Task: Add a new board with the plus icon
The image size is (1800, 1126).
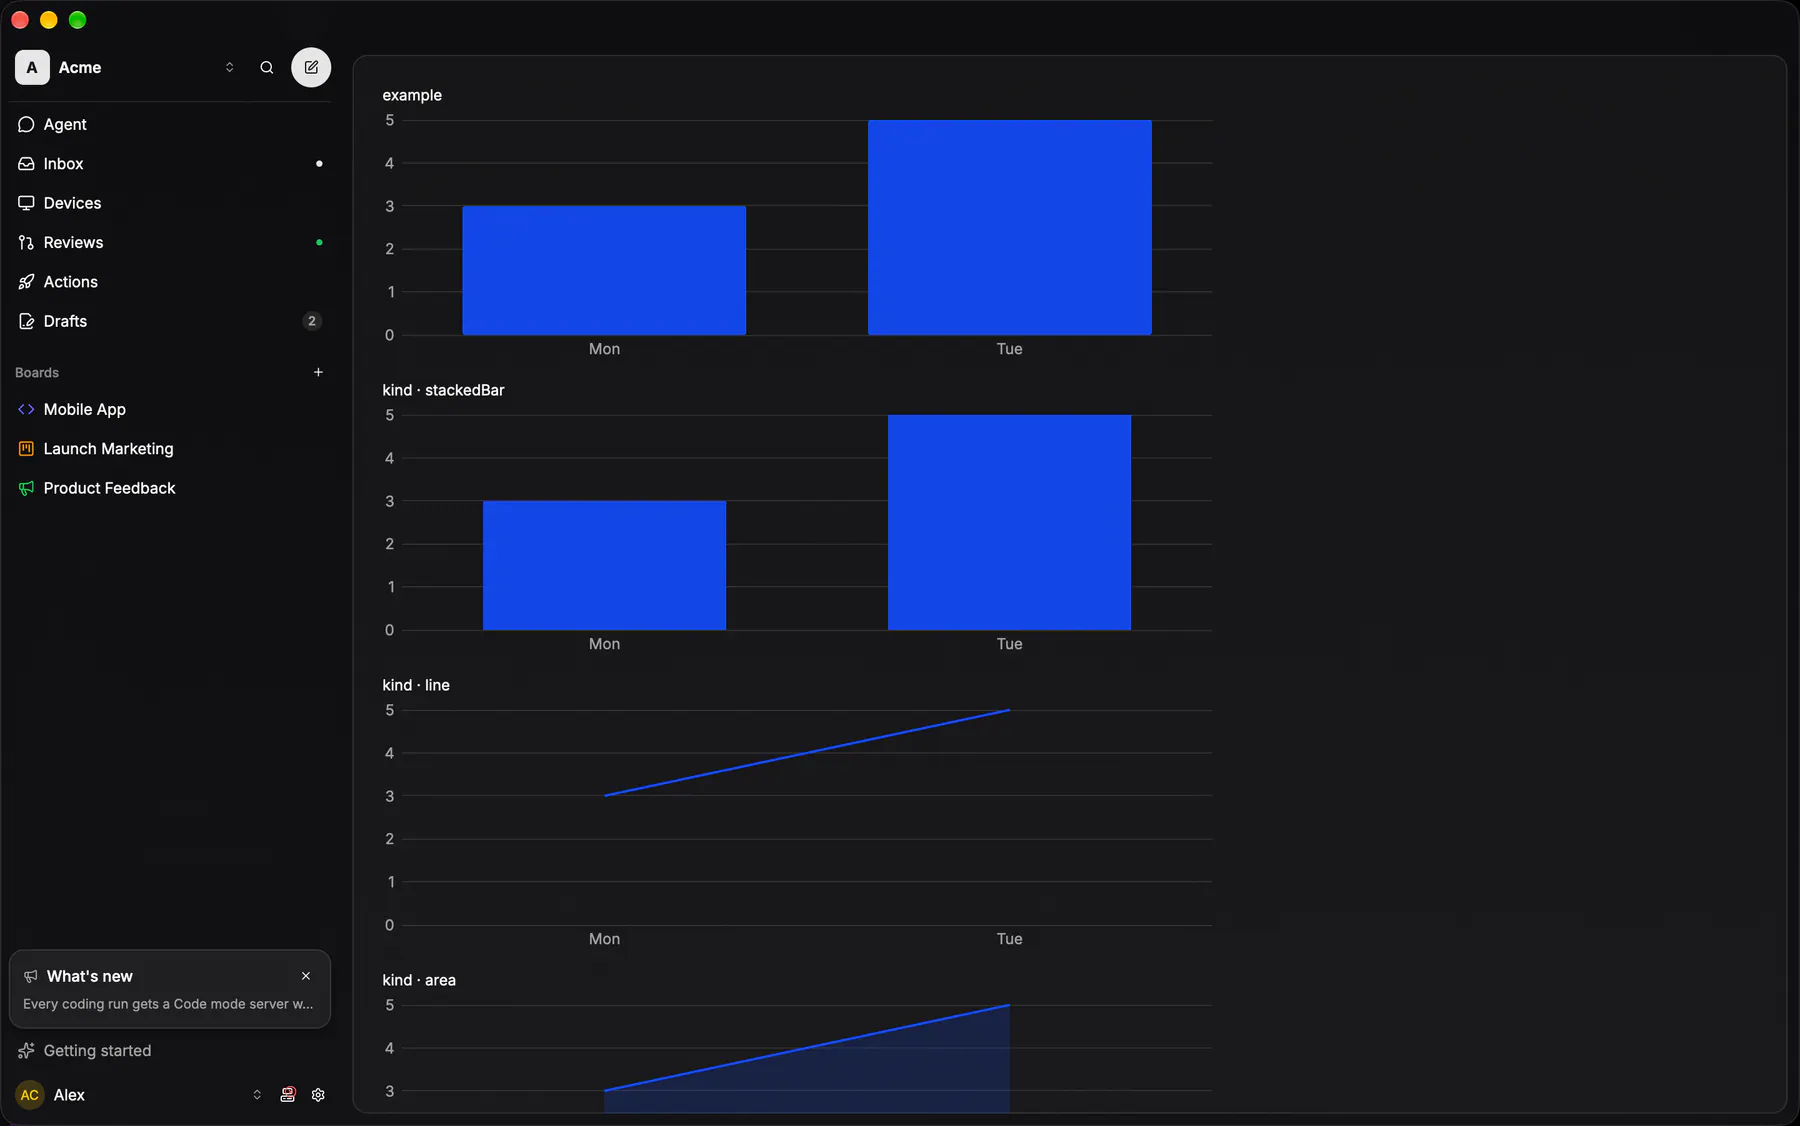Action: coord(318,373)
